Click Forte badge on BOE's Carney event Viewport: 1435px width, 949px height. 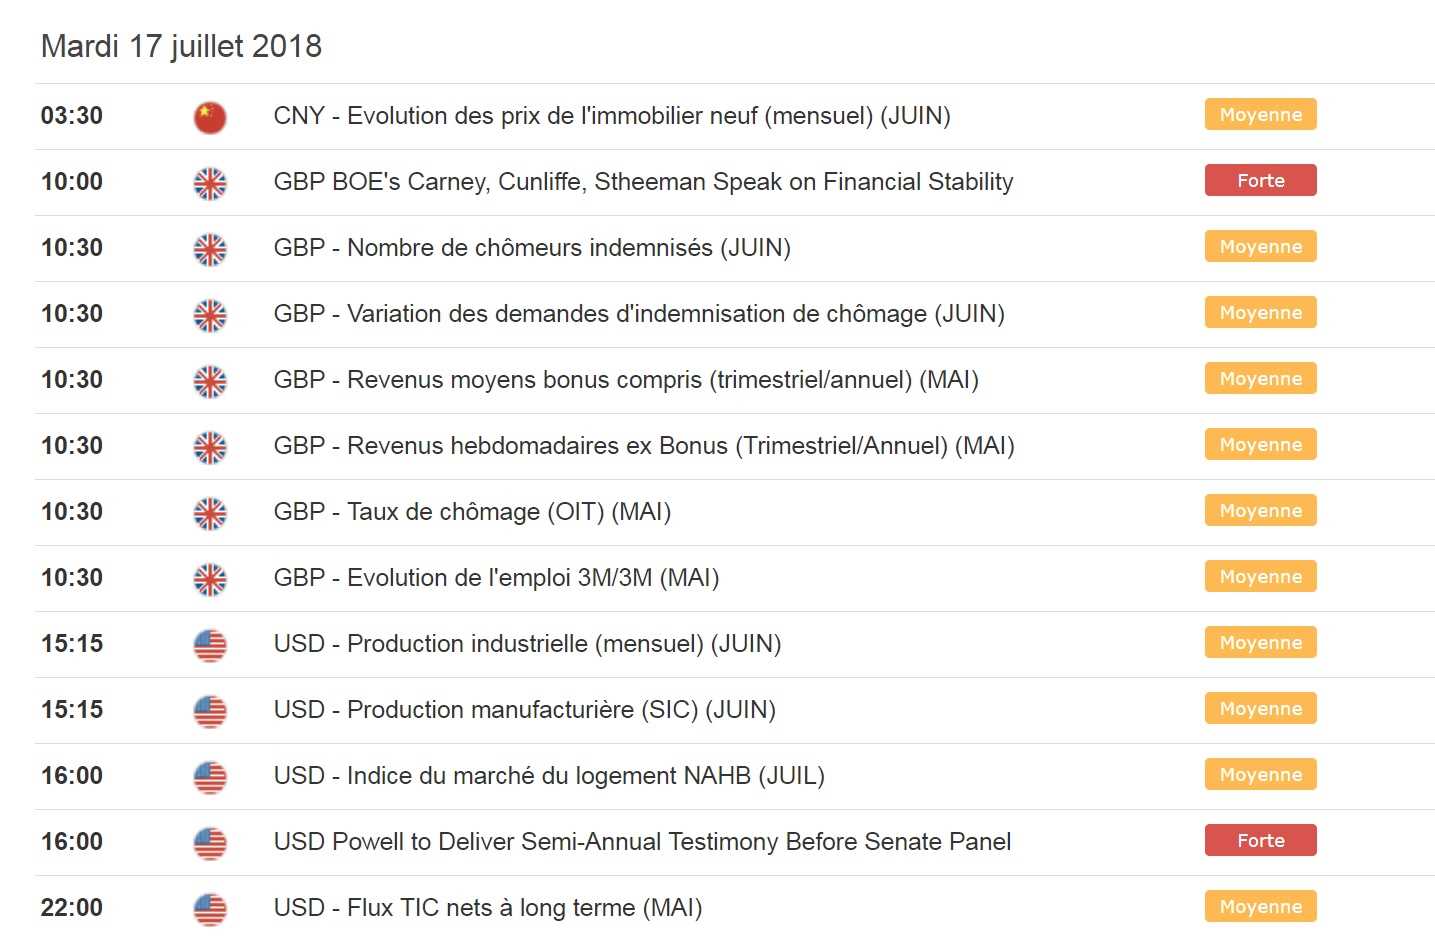(x=1260, y=181)
